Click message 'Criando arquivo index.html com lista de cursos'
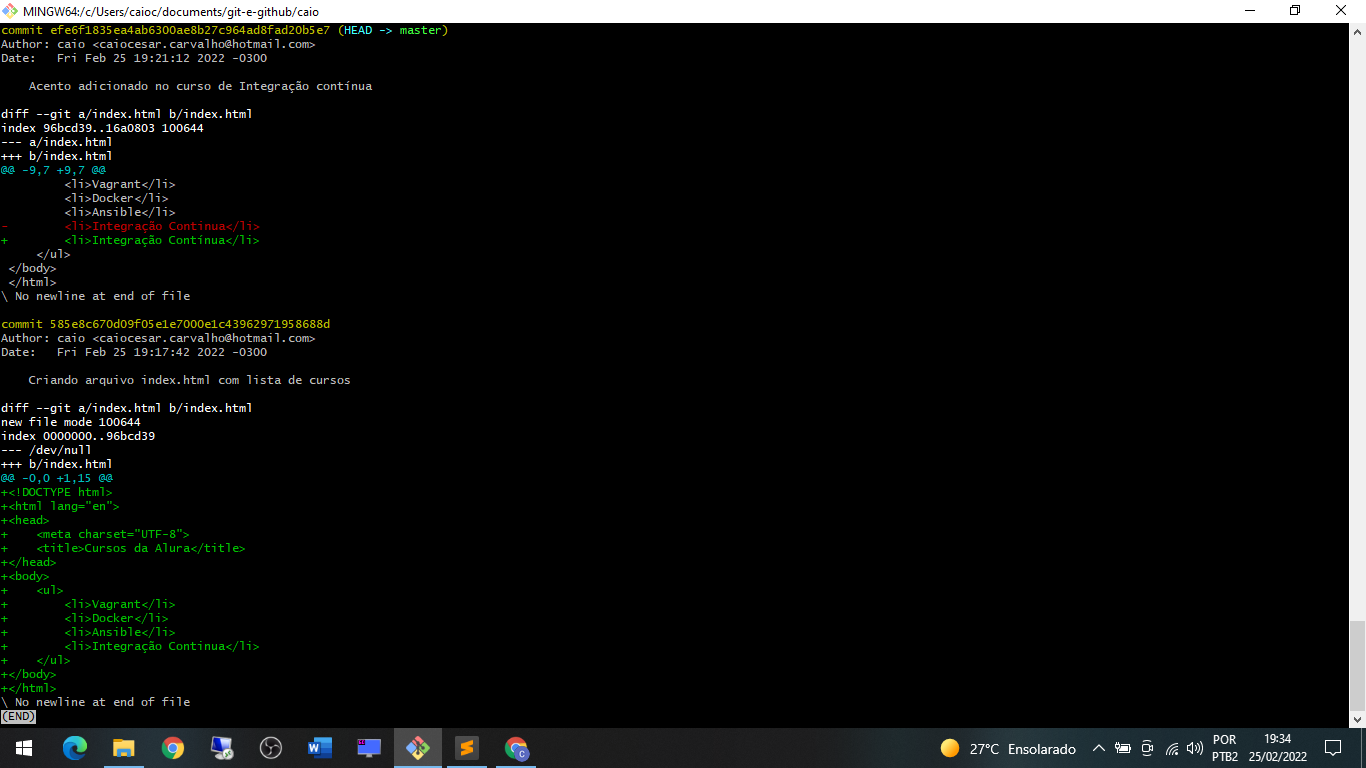 click(189, 380)
